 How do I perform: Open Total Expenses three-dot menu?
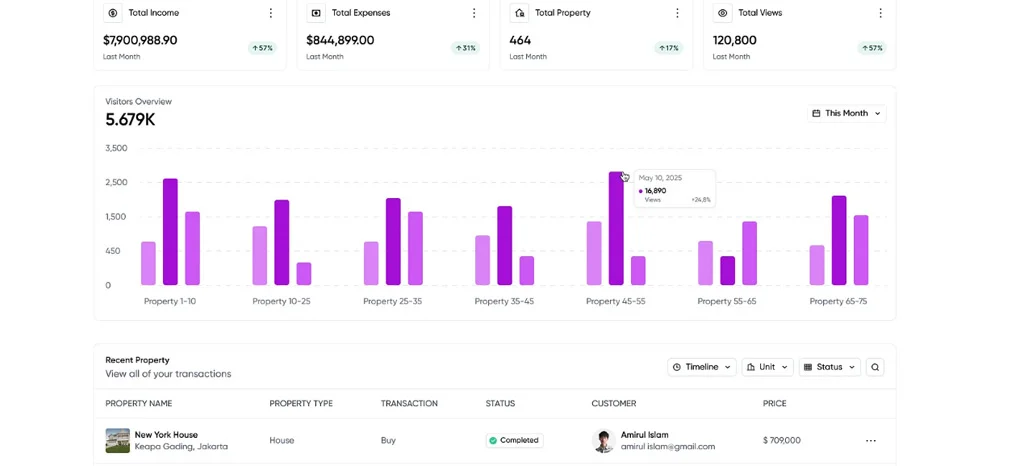(x=474, y=13)
